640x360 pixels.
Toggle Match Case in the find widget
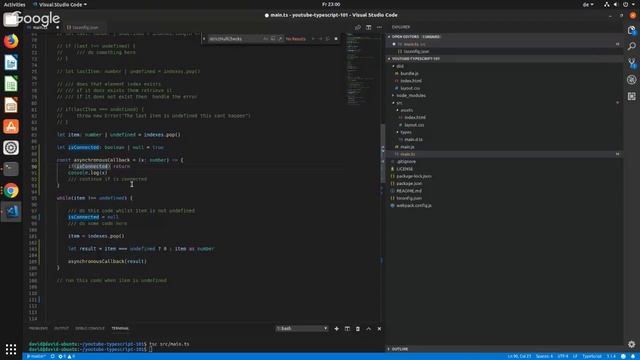266,39
